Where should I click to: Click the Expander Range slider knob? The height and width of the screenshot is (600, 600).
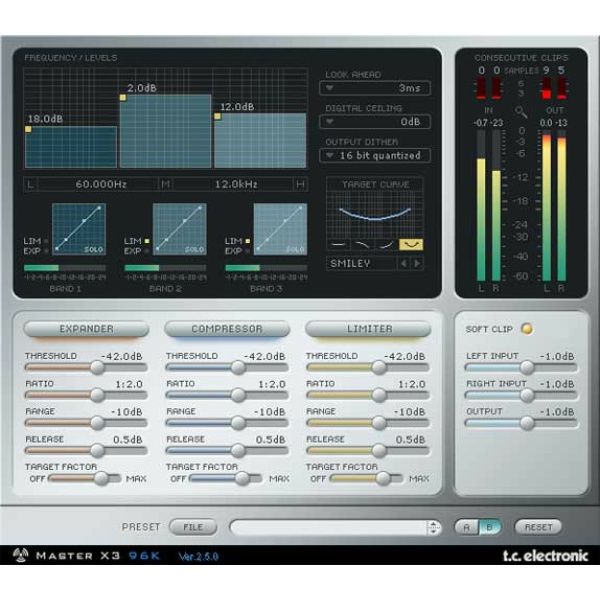pyautogui.click(x=97, y=423)
